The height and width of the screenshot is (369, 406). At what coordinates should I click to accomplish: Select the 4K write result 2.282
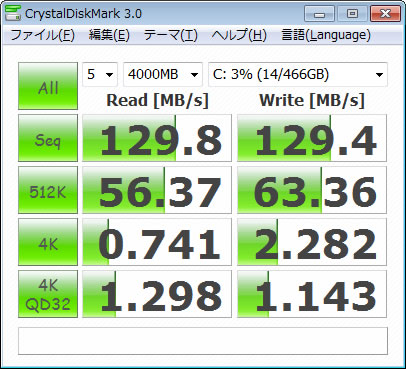(312, 242)
